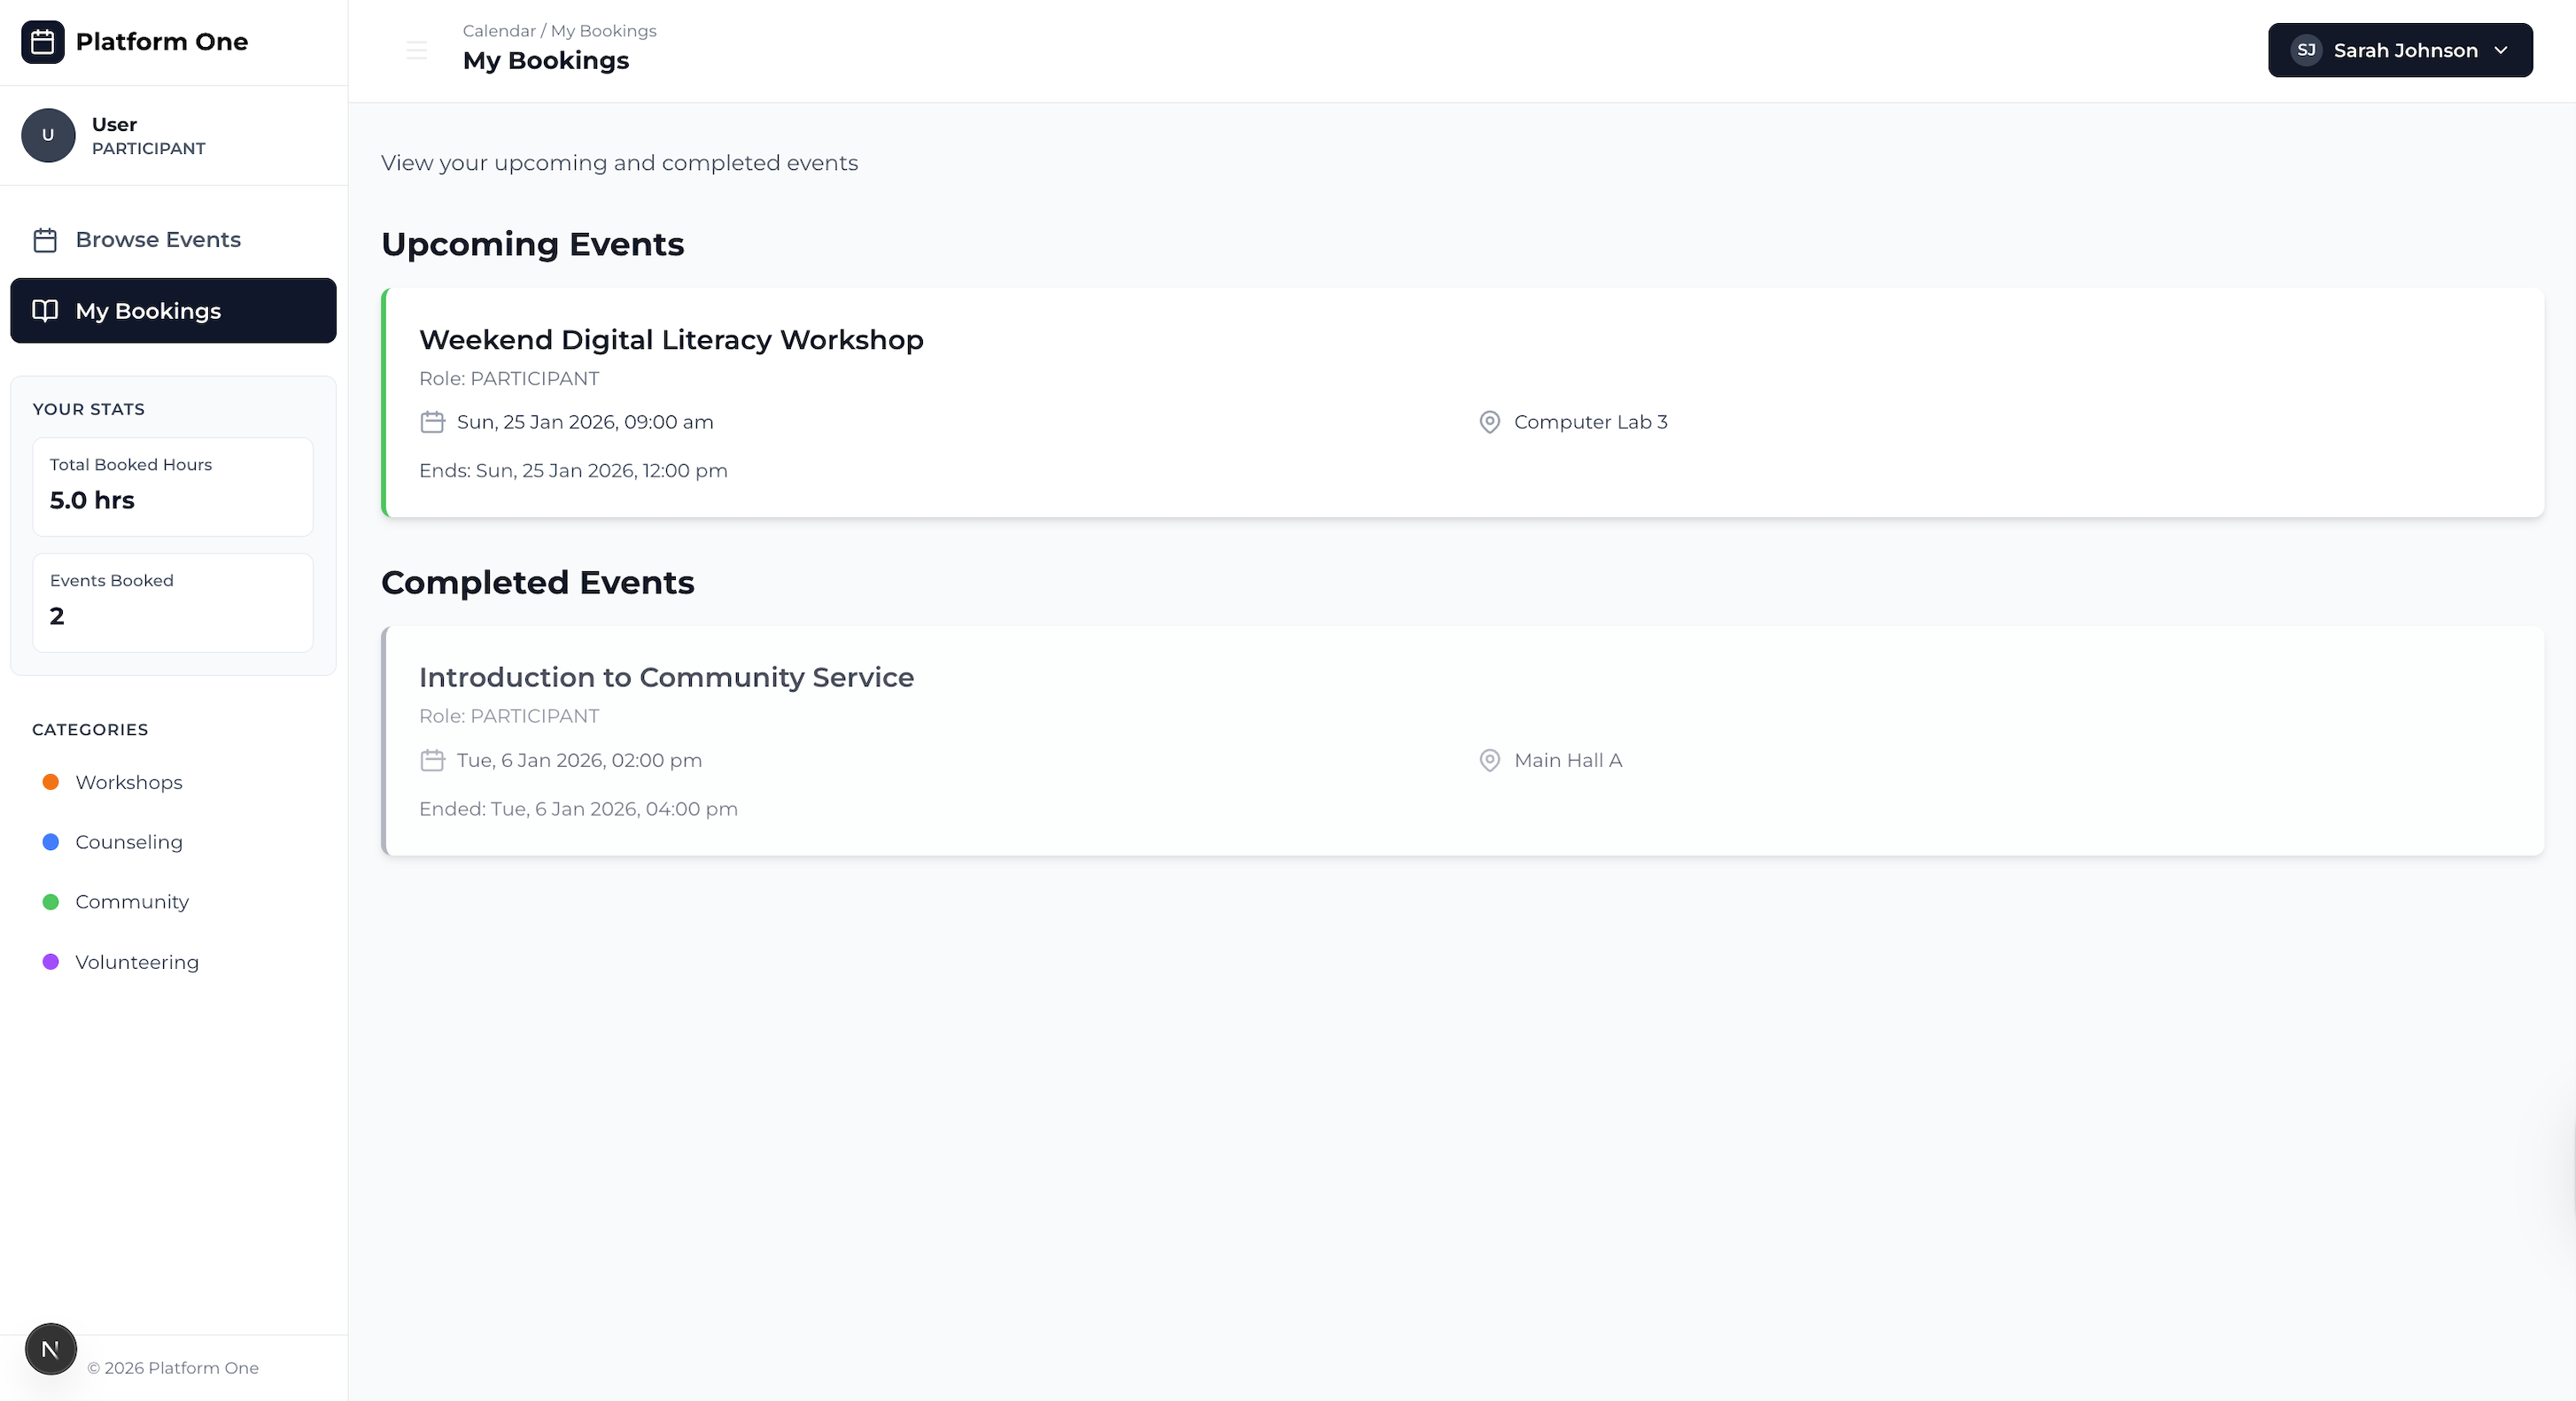Open the Introduction to Community Service card
This screenshot has width=2576, height=1401.
point(666,677)
